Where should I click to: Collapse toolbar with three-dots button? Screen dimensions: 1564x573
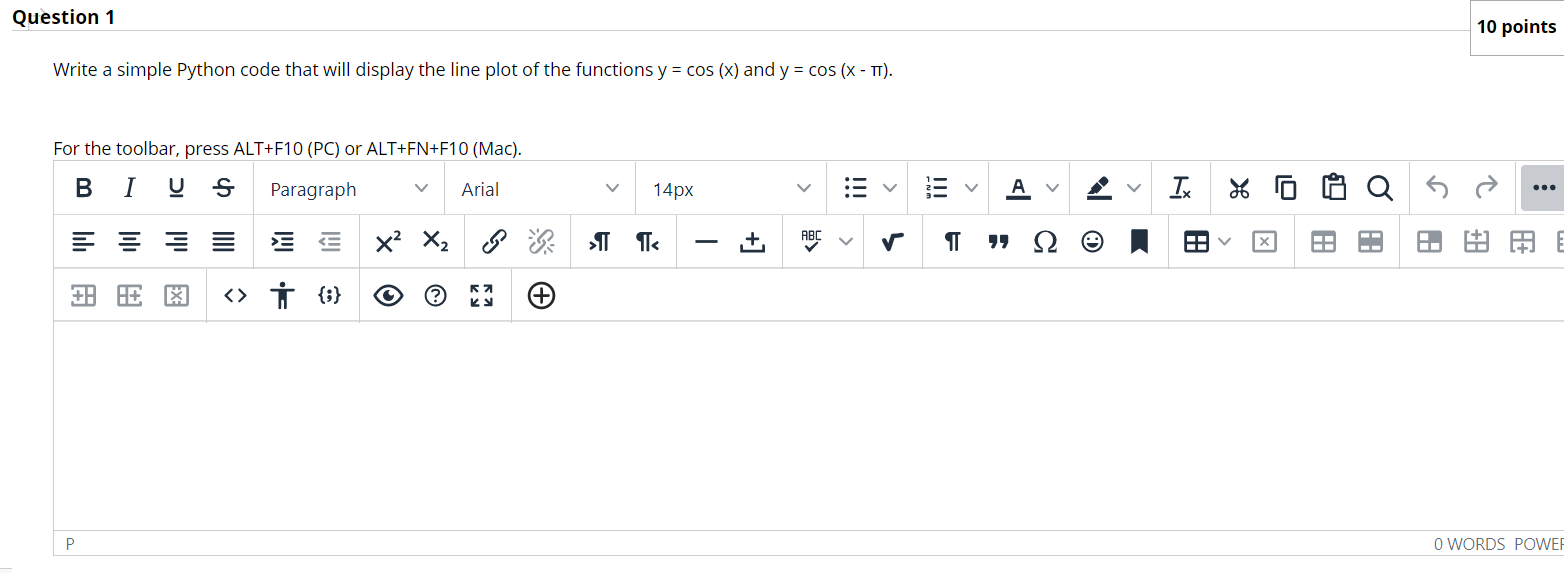coord(1542,188)
